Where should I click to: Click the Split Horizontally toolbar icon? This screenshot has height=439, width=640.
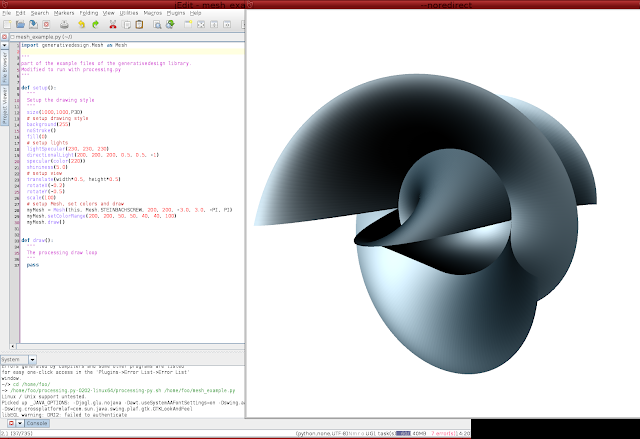point(214,24)
